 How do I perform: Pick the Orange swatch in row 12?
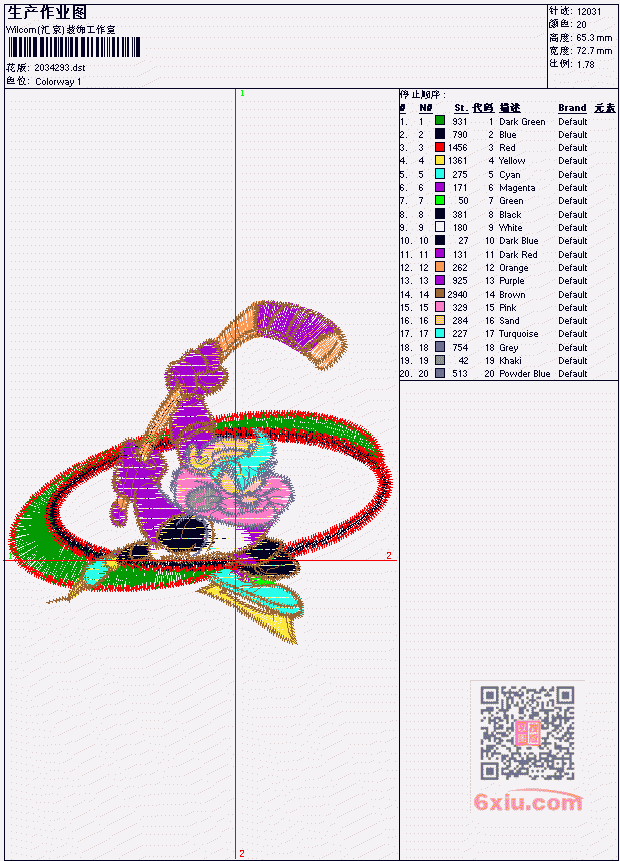(440, 267)
